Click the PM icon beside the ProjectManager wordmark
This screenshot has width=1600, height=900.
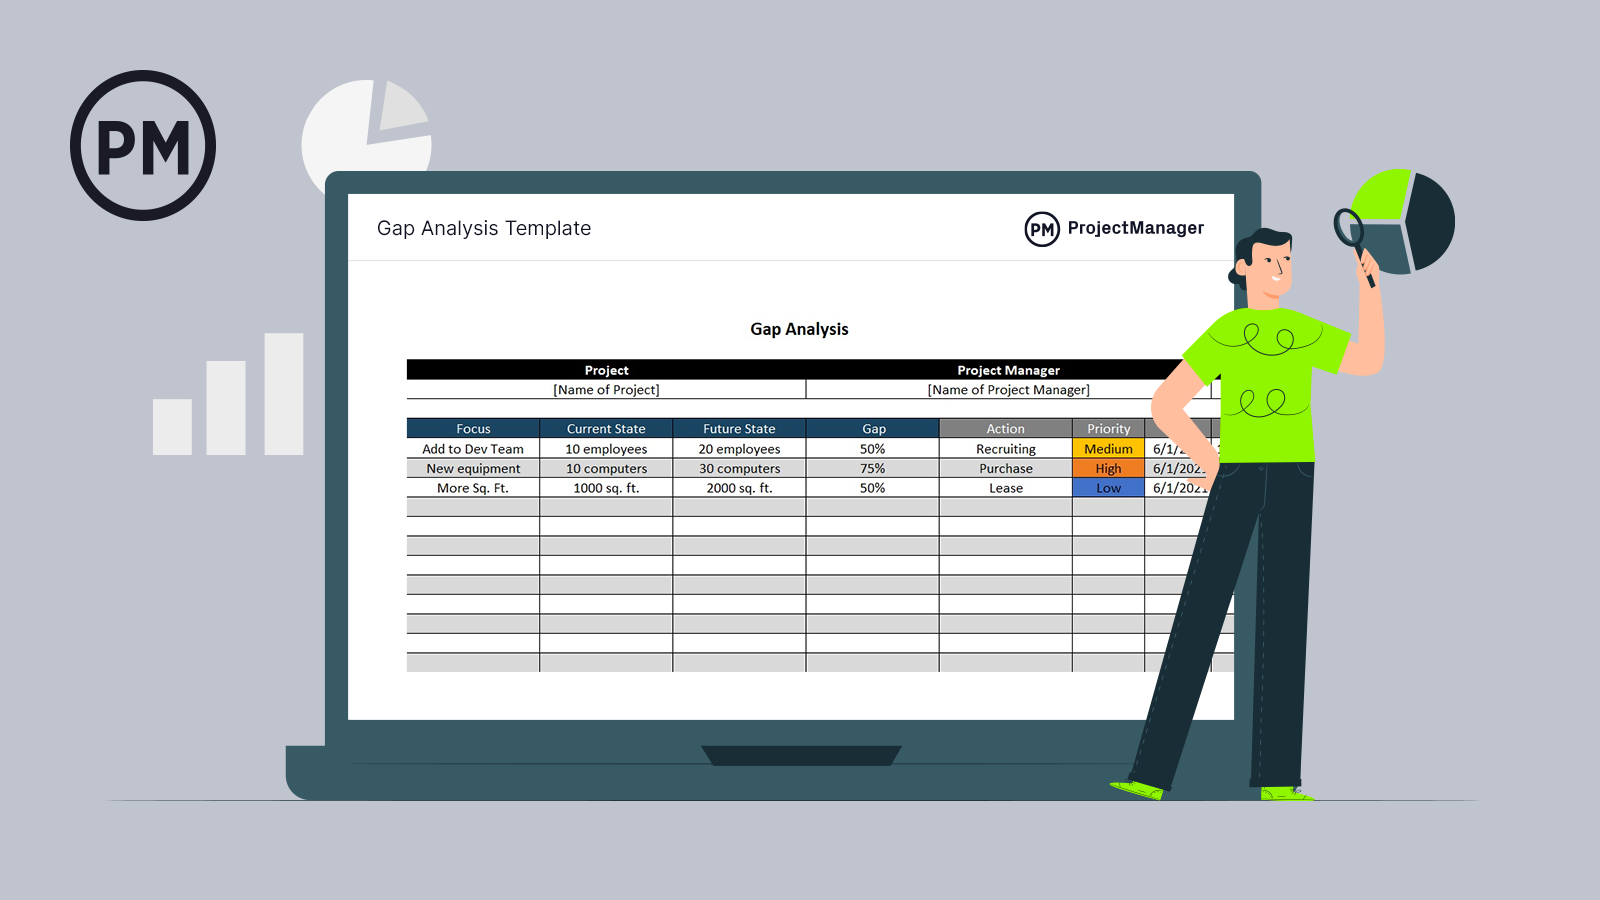[1040, 228]
